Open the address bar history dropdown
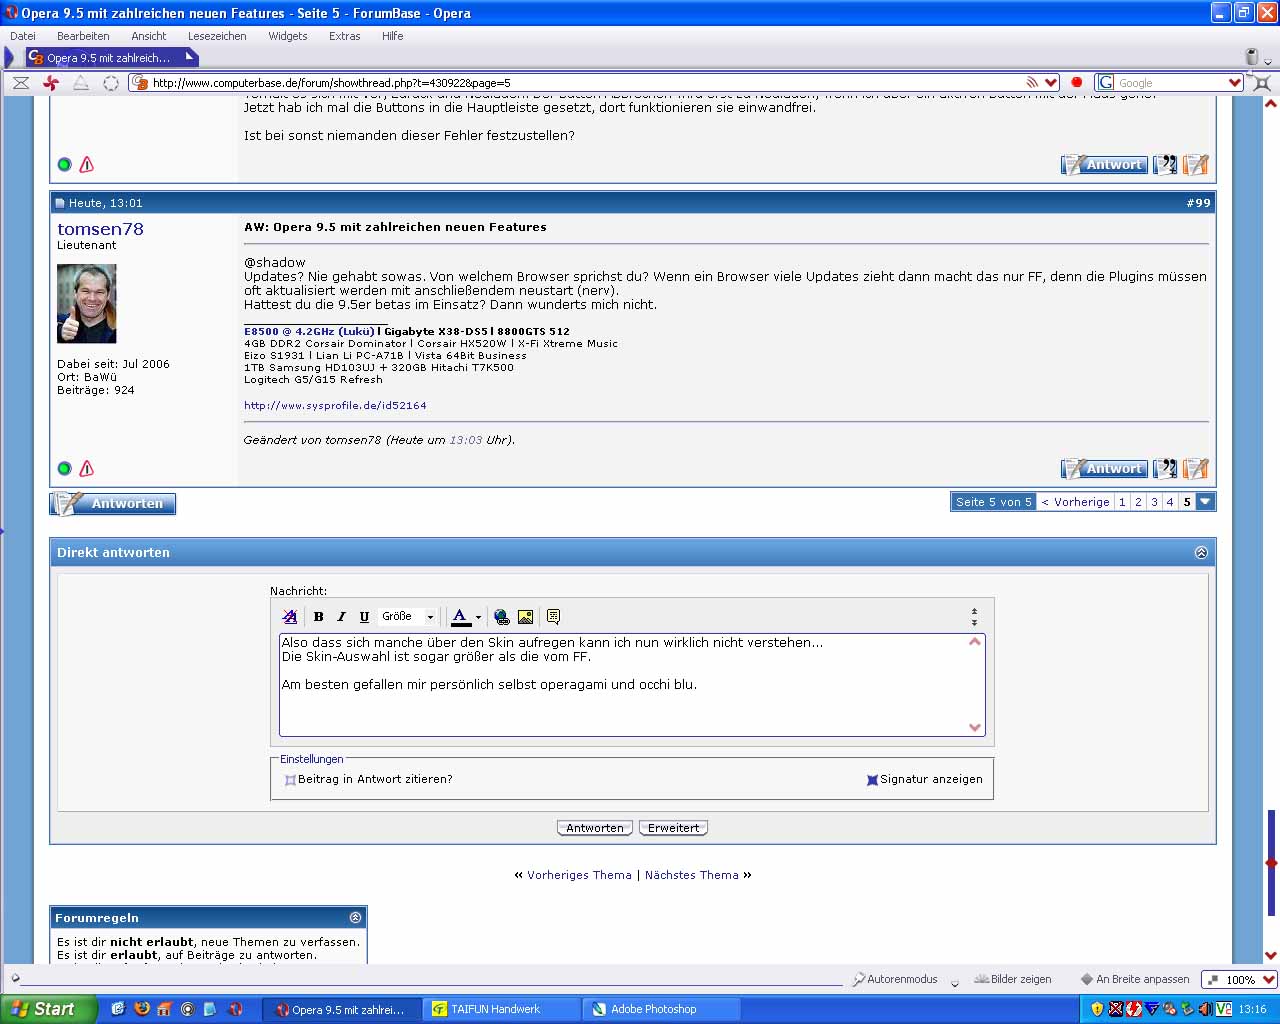The width and height of the screenshot is (1280, 1024). (1051, 83)
